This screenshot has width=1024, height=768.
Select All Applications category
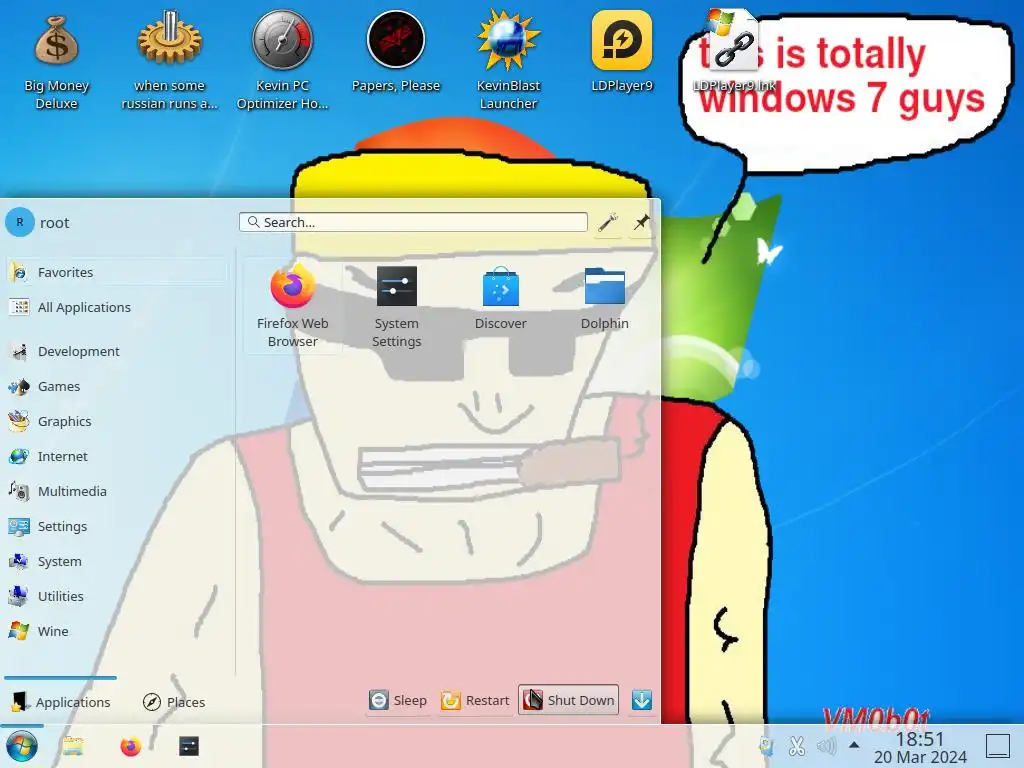(x=118, y=307)
